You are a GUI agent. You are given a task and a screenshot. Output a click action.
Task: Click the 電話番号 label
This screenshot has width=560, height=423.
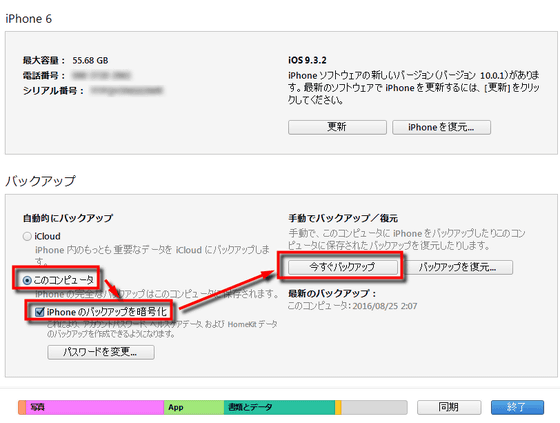[44, 75]
